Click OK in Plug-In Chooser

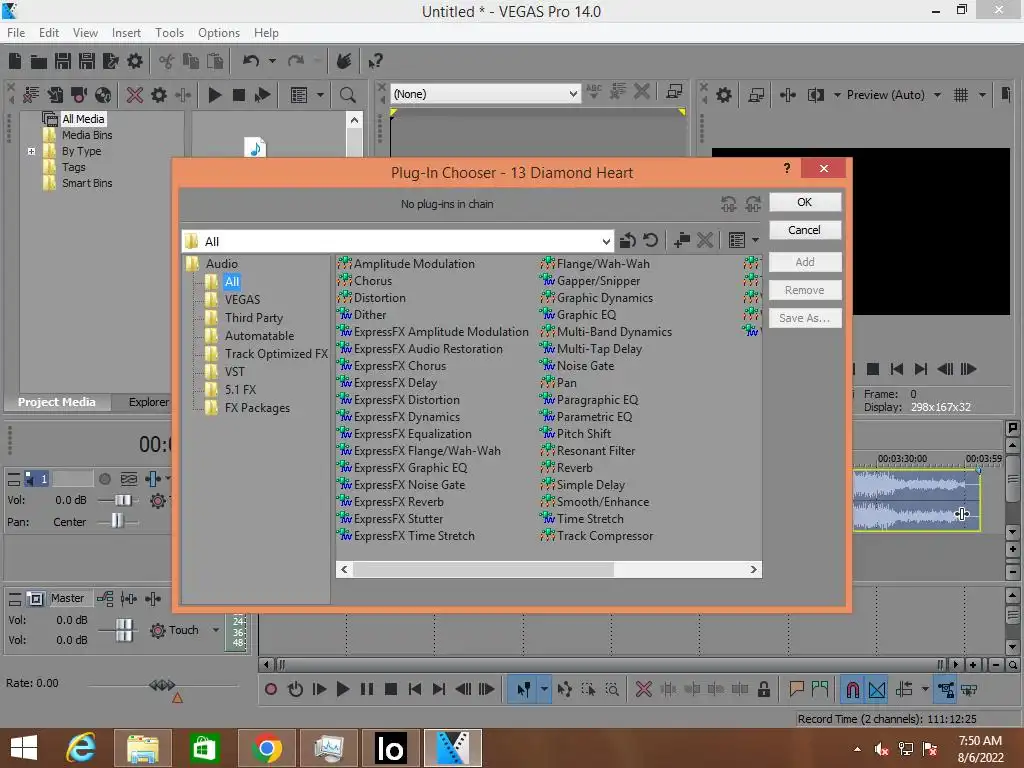click(x=805, y=202)
